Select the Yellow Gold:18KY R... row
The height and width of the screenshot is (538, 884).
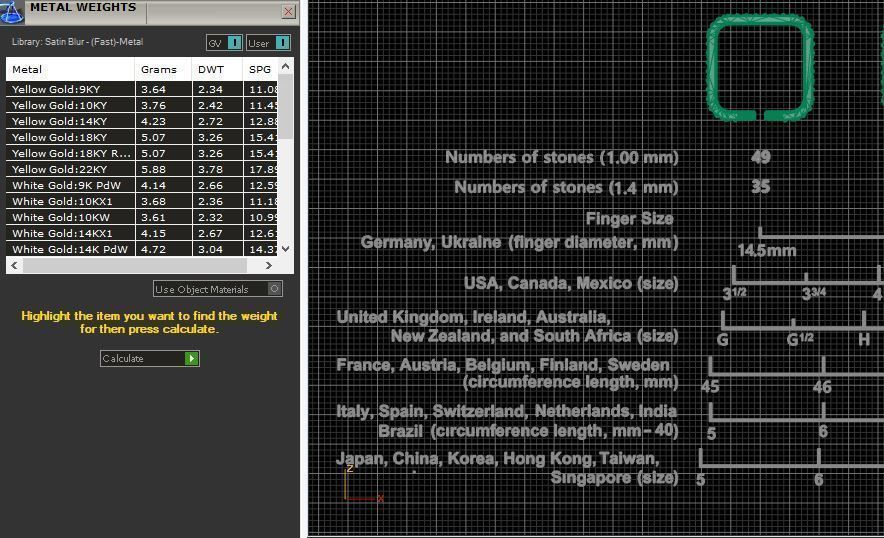[142, 153]
